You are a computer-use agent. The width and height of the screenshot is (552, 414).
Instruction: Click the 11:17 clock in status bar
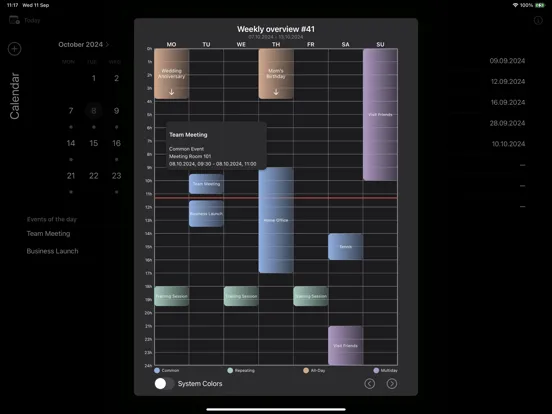click(x=12, y=5)
